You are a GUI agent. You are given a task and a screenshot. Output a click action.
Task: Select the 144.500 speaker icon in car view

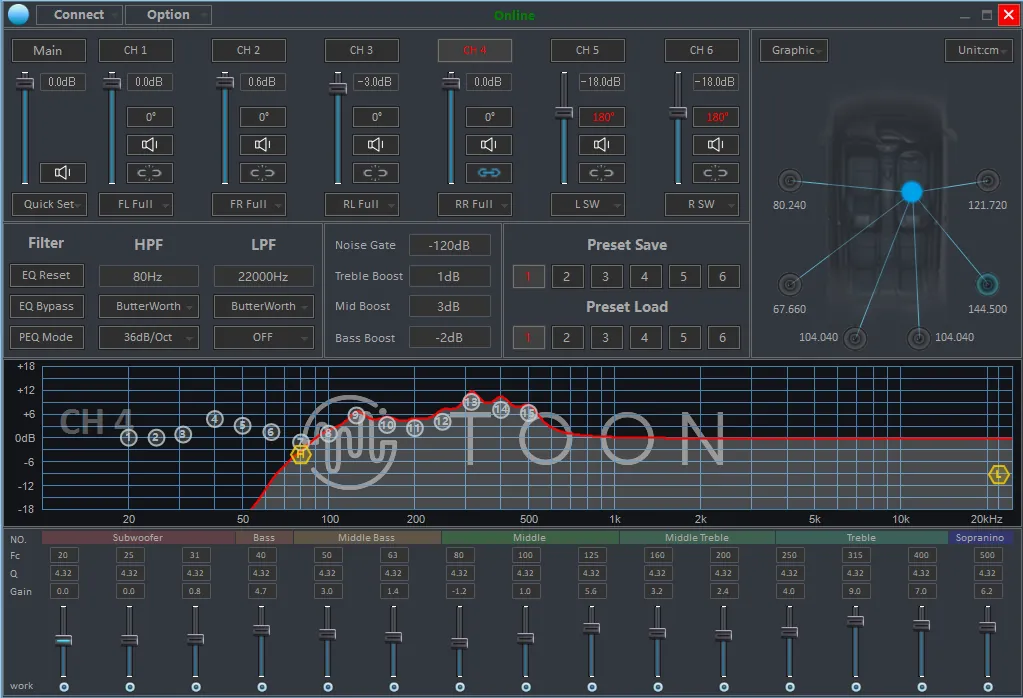click(987, 284)
